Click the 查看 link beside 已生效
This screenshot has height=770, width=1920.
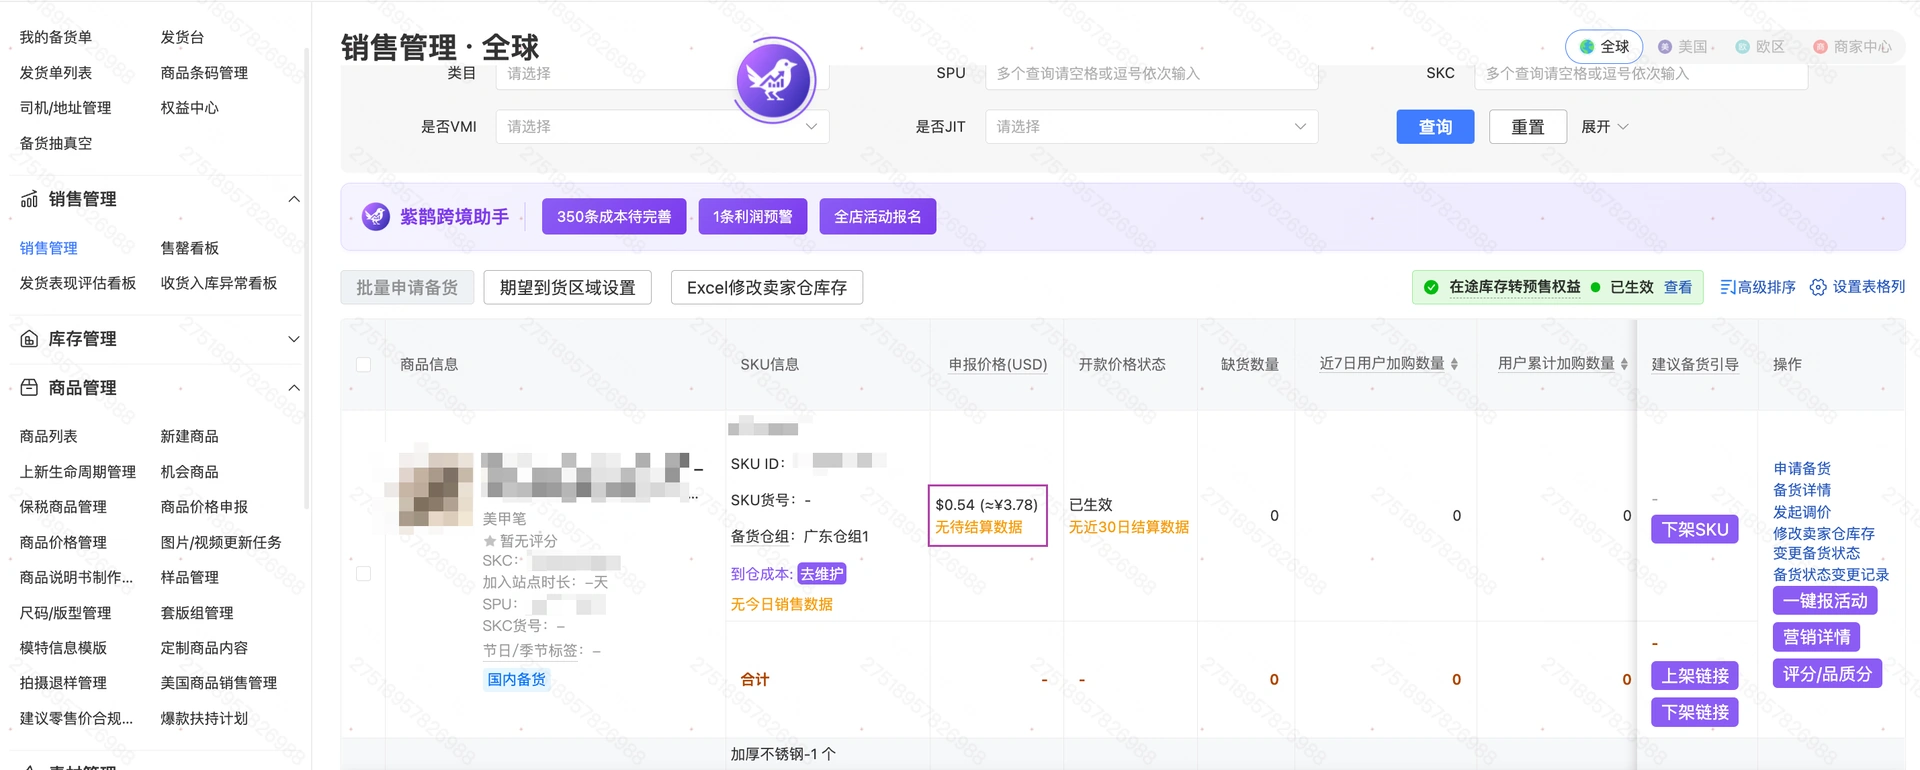coord(1678,287)
